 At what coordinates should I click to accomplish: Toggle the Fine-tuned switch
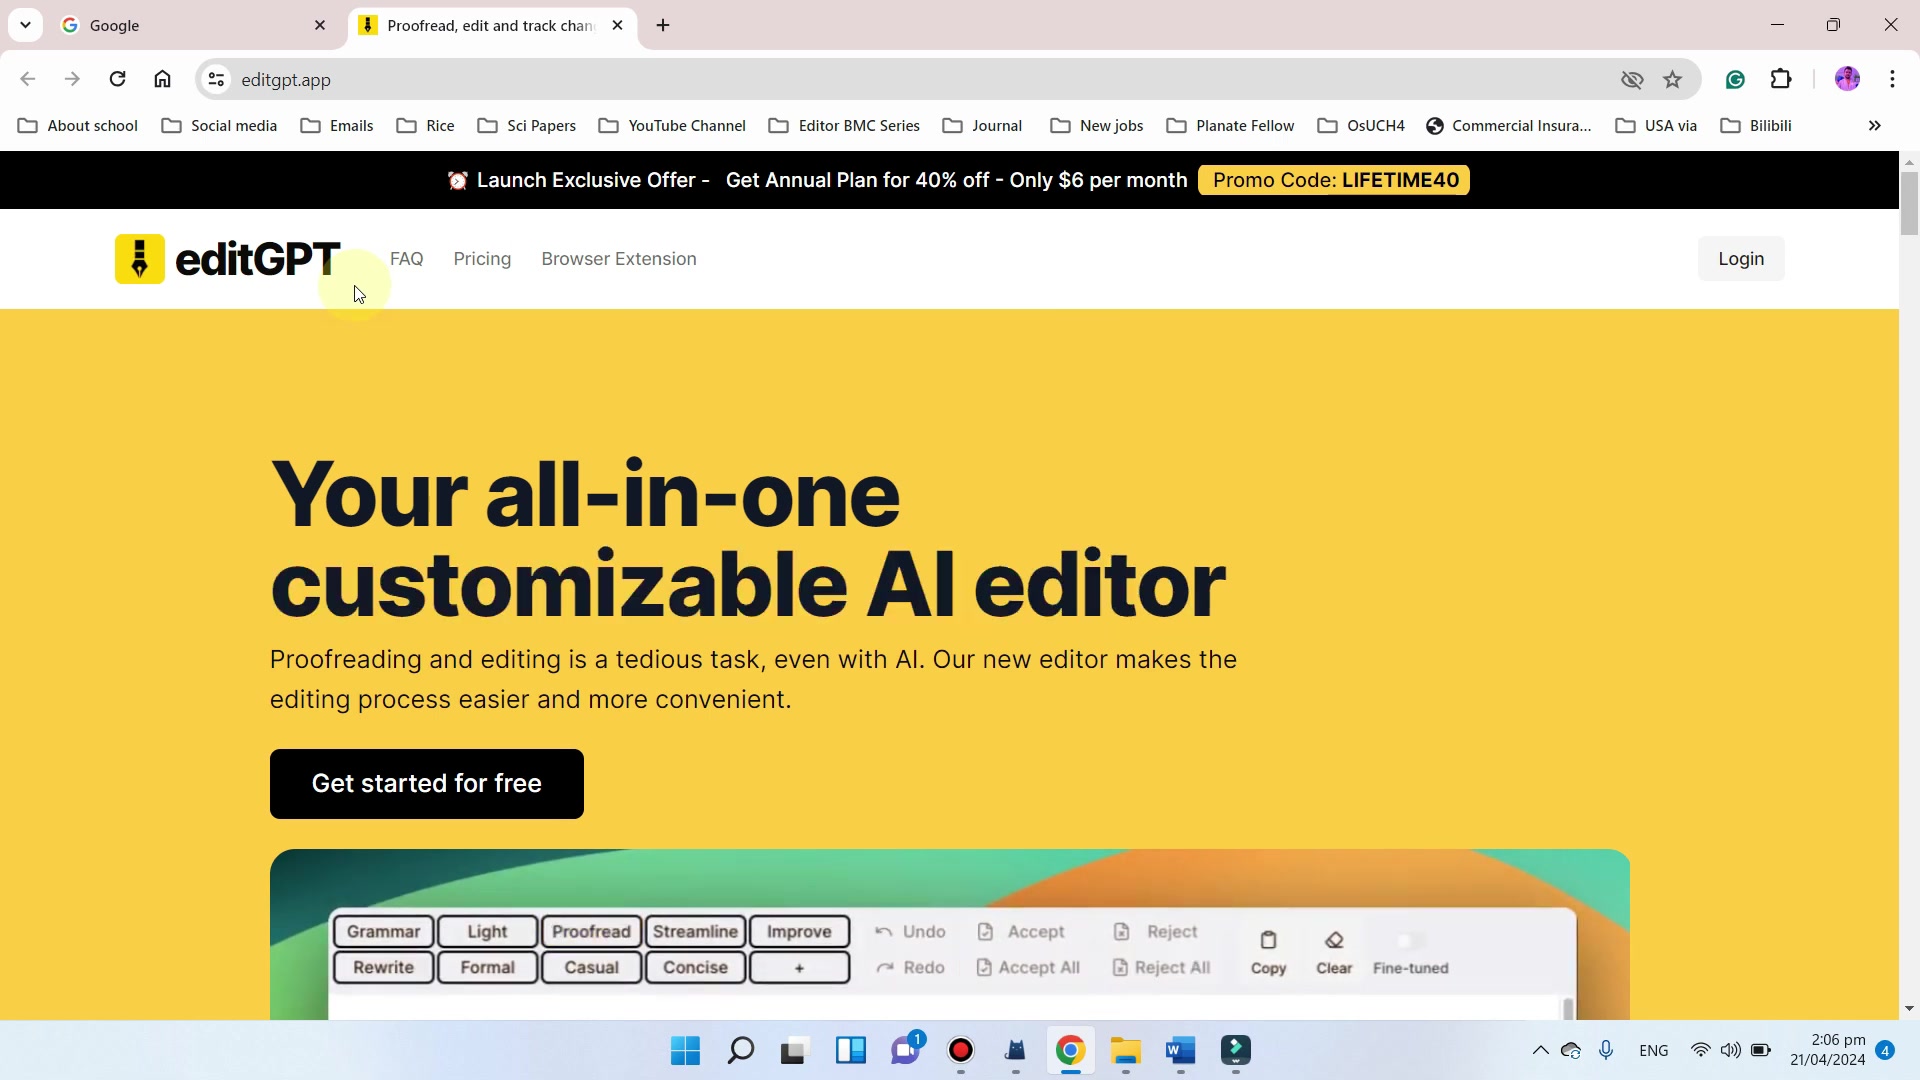1410,940
